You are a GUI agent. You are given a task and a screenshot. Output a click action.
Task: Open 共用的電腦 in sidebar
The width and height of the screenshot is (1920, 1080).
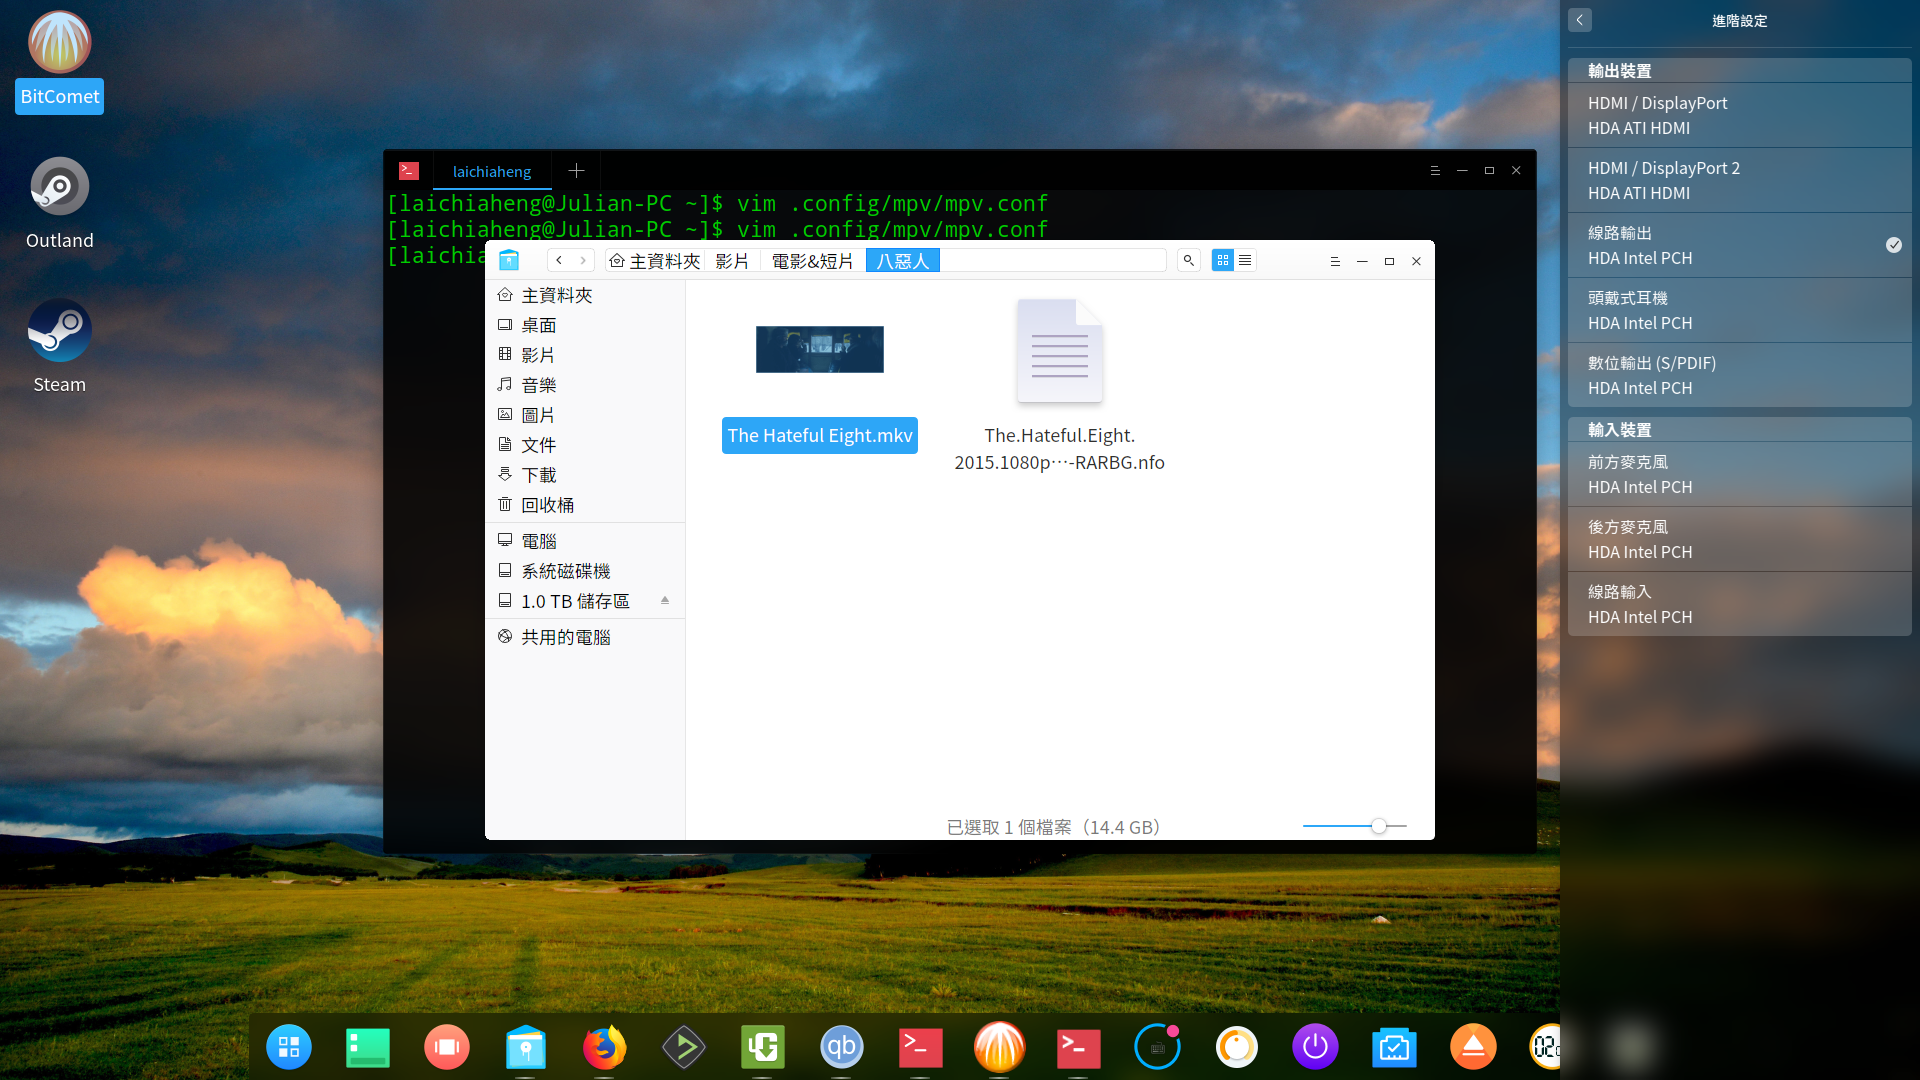tap(585, 637)
